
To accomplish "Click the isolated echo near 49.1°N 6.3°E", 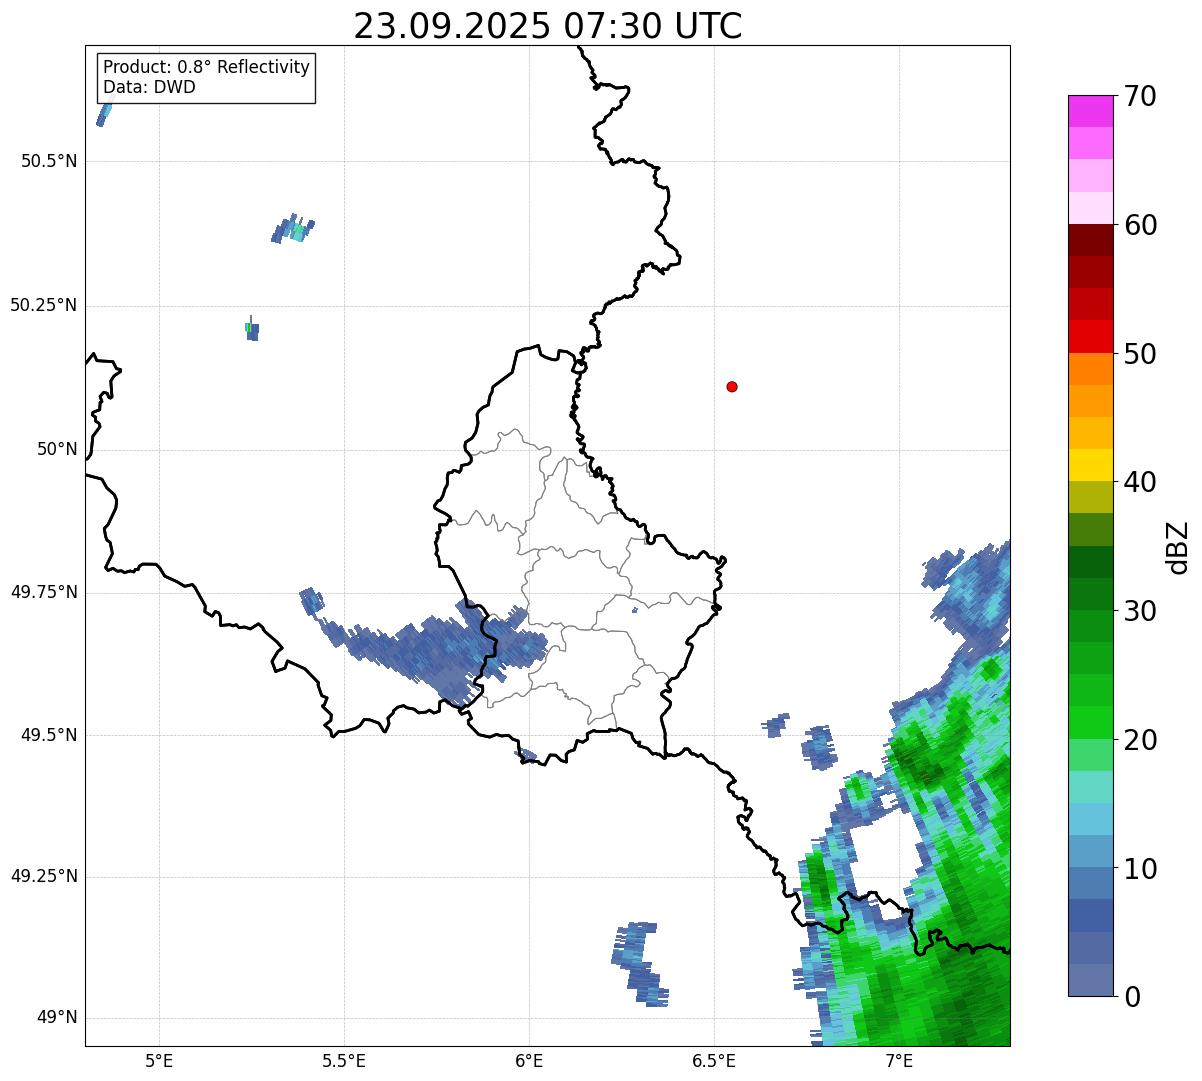I will click(638, 963).
